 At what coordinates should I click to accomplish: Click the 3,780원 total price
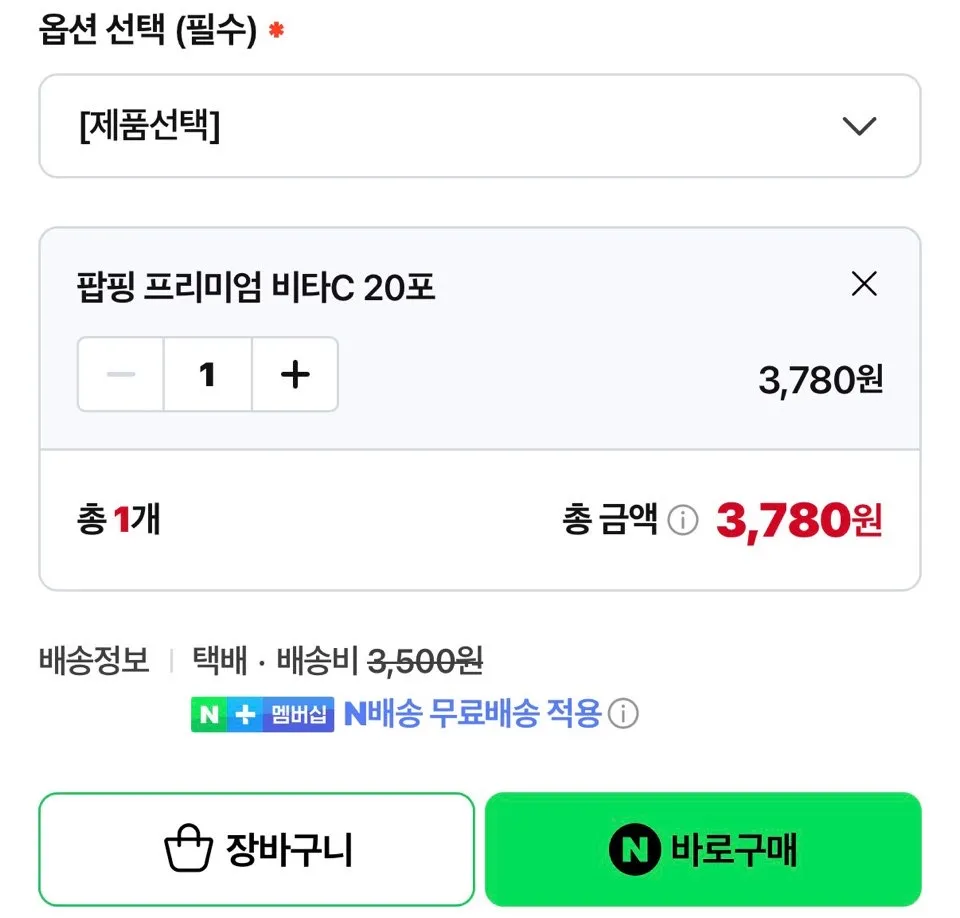click(x=799, y=520)
